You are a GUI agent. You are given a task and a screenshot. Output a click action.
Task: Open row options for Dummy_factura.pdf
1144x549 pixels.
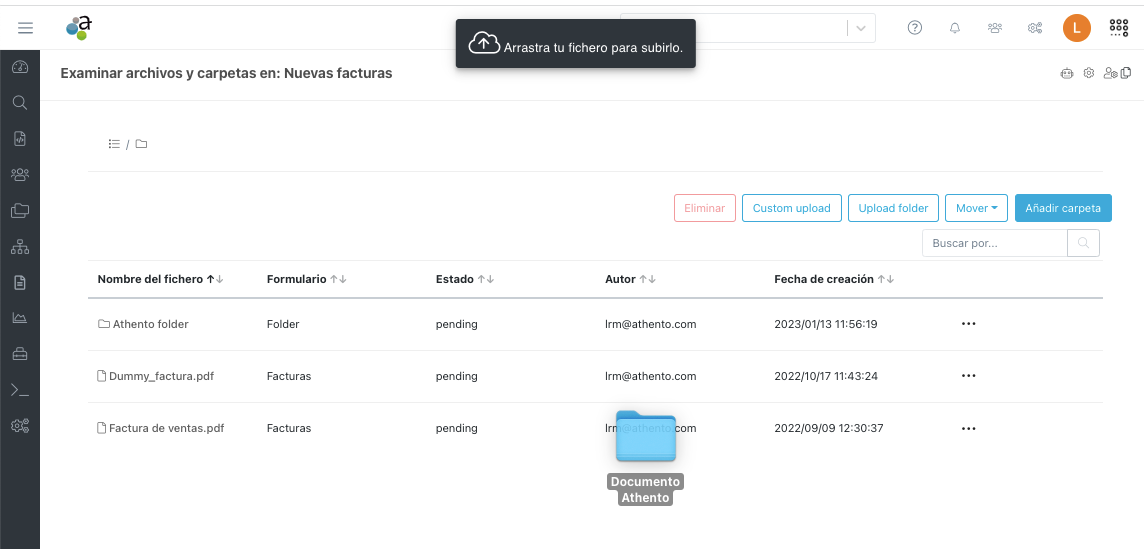(968, 376)
